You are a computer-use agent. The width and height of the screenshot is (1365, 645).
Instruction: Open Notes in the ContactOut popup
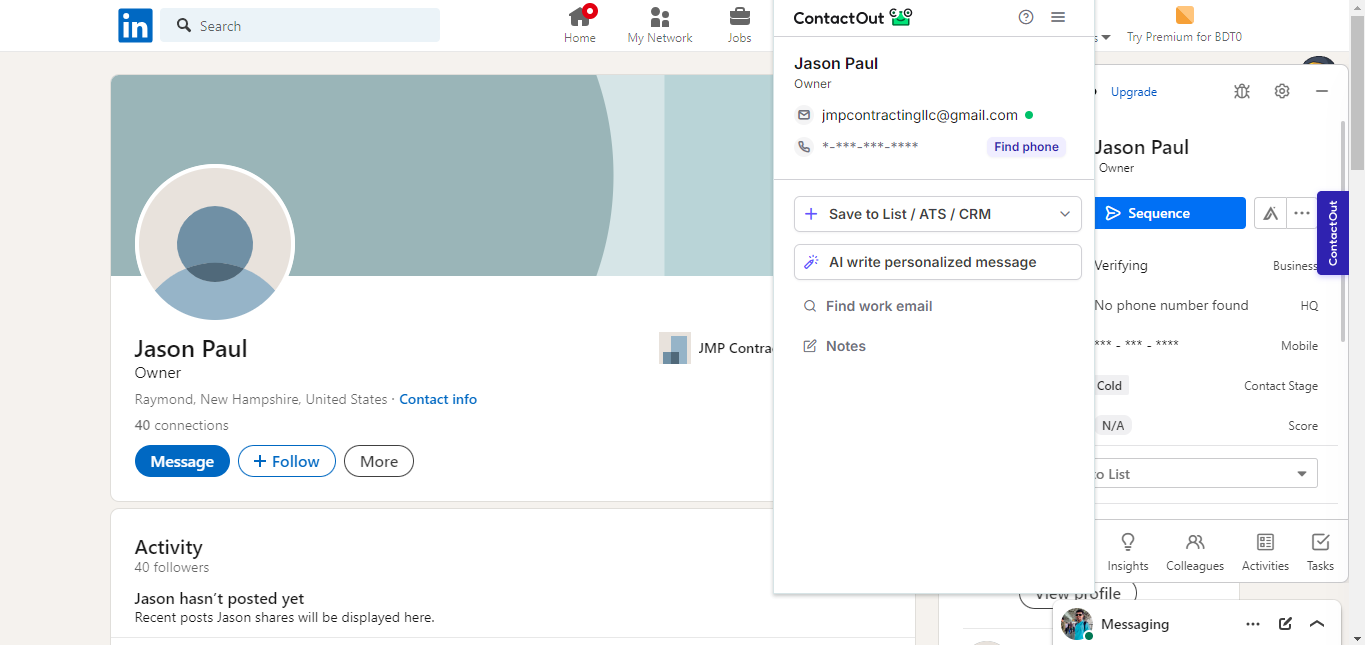pos(835,346)
